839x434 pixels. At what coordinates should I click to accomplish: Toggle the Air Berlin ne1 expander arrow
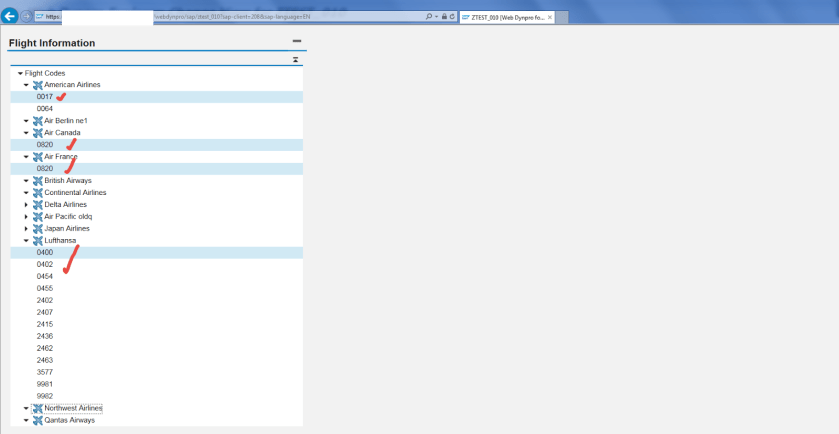tap(26, 121)
